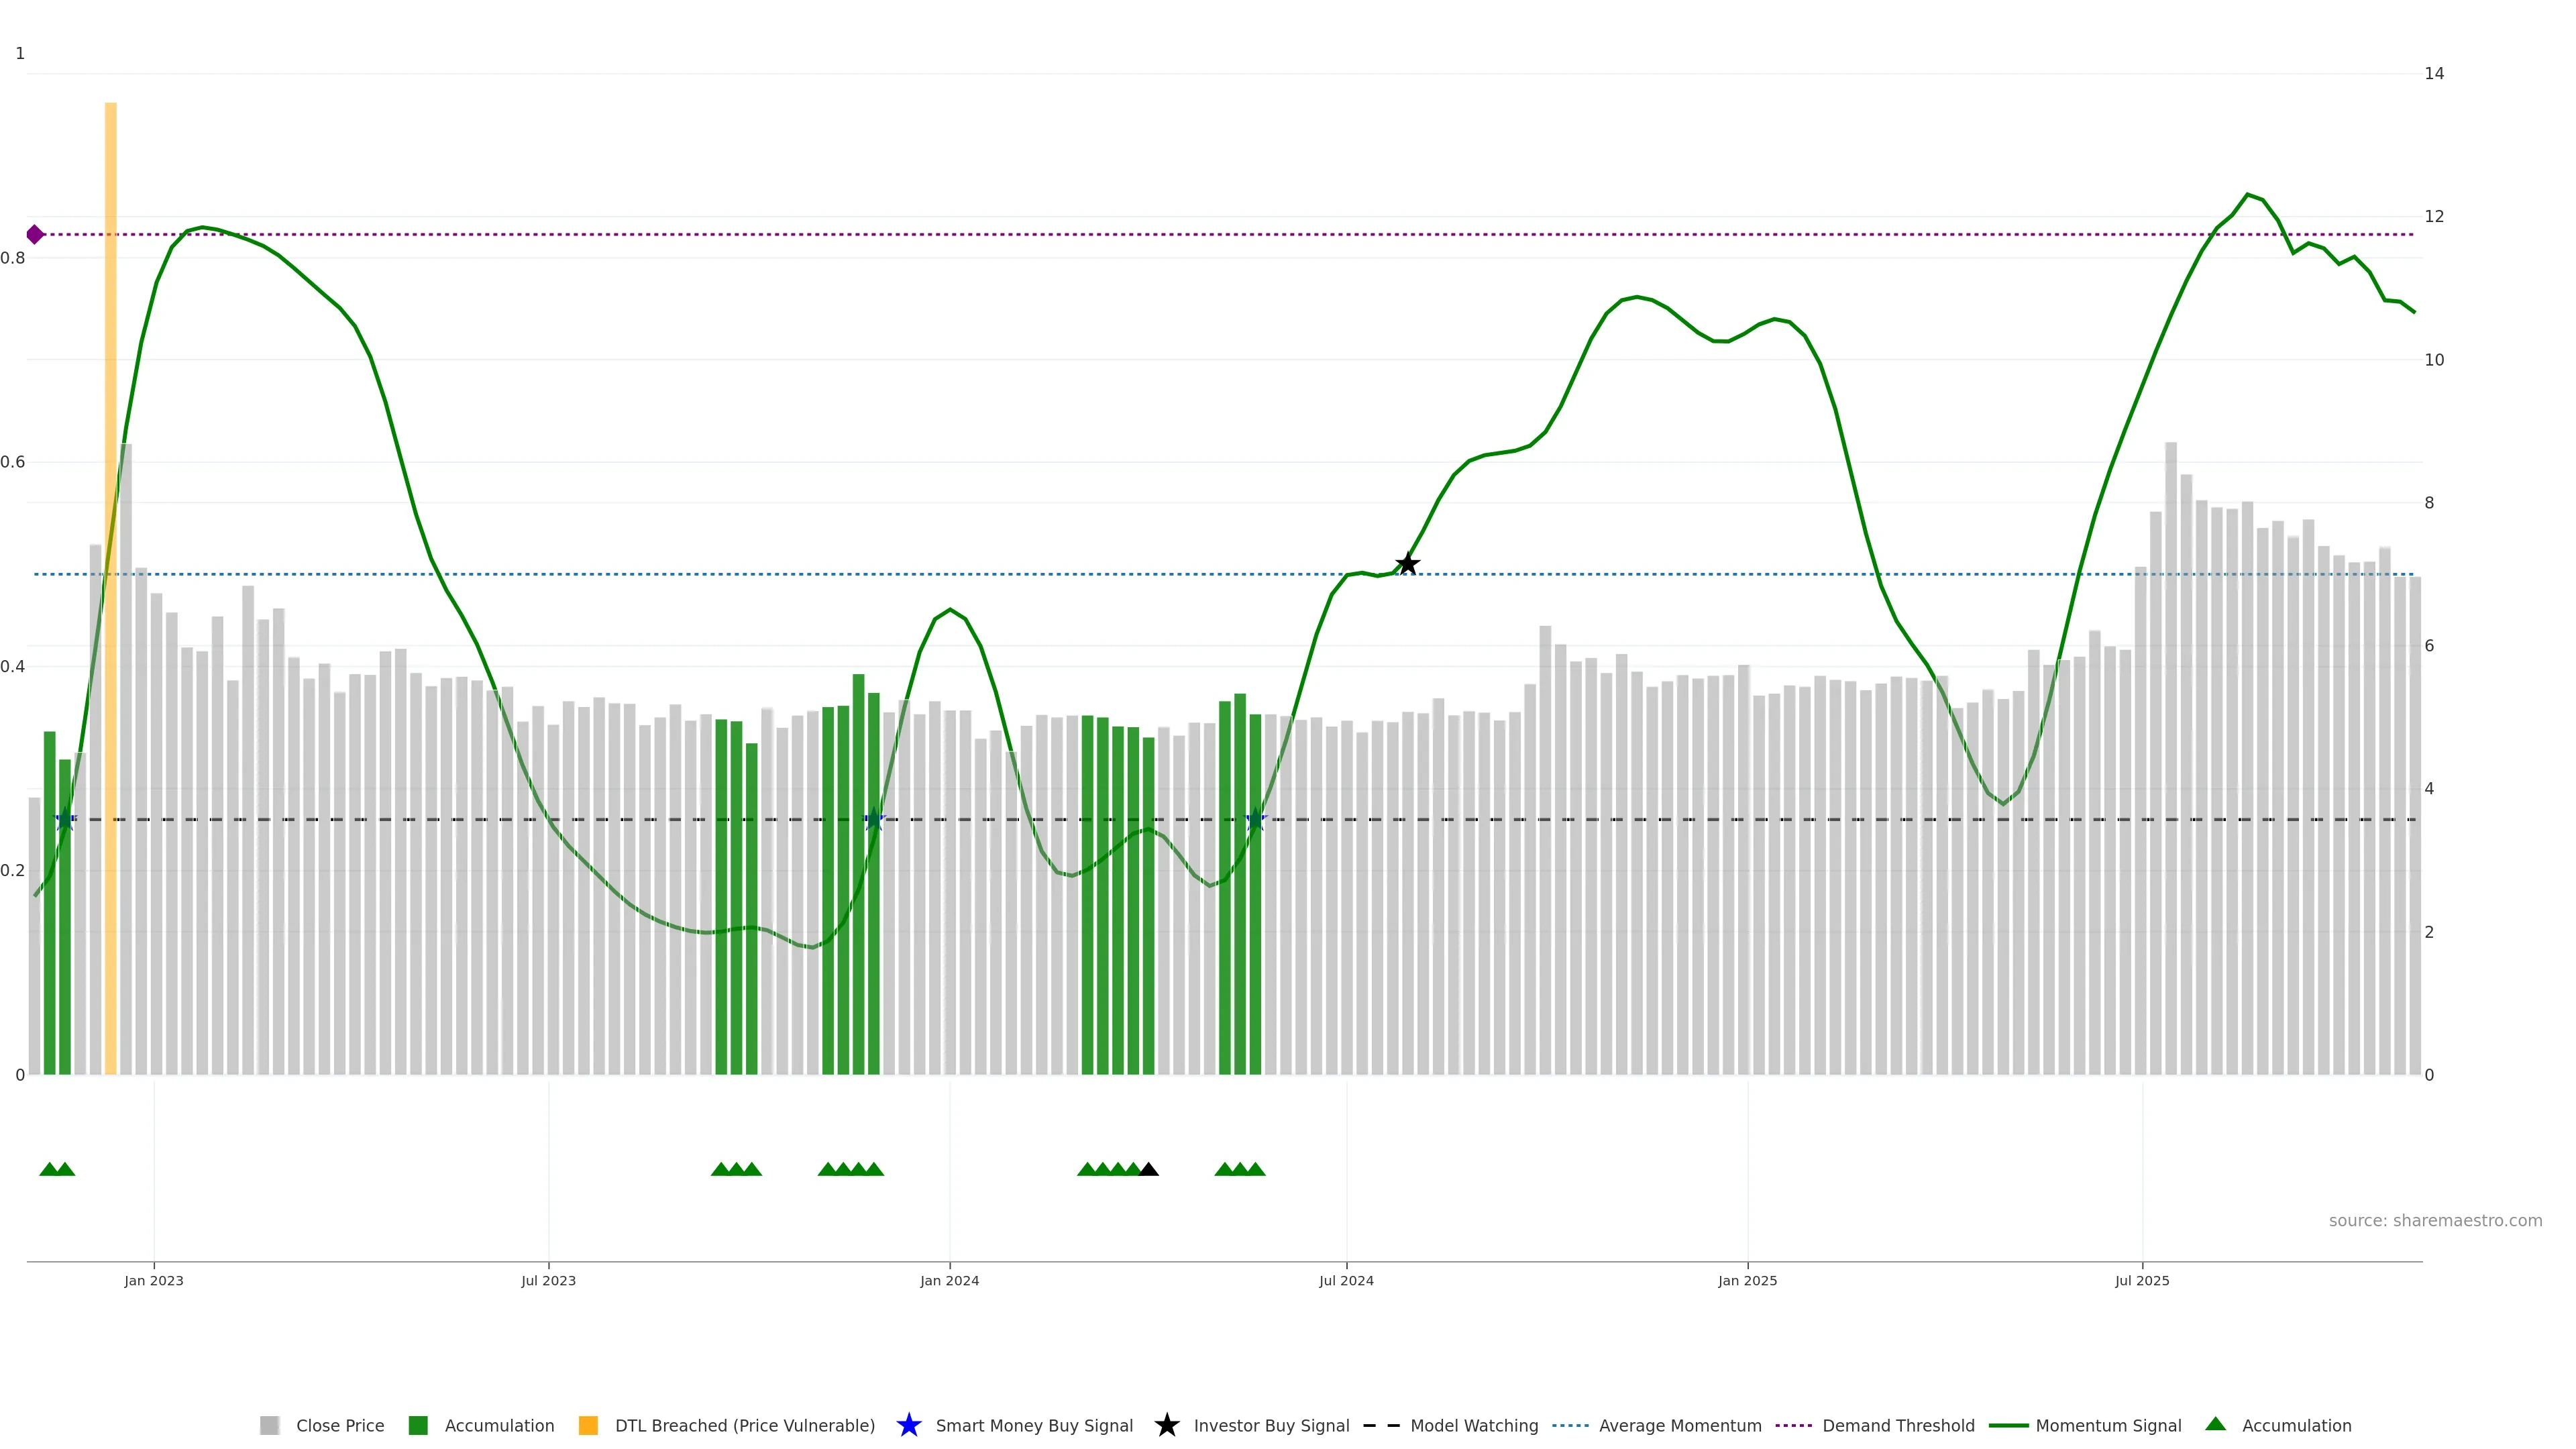Click the green Accumulation triangle legend icon
This screenshot has width=2576, height=1449.
[2215, 1424]
